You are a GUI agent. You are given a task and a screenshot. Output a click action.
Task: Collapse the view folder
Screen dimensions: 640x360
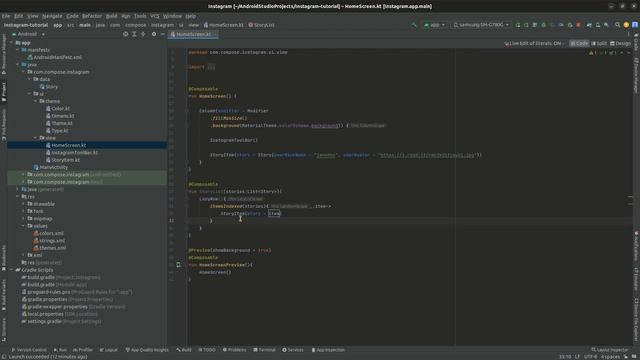pyautogui.click(x=35, y=138)
